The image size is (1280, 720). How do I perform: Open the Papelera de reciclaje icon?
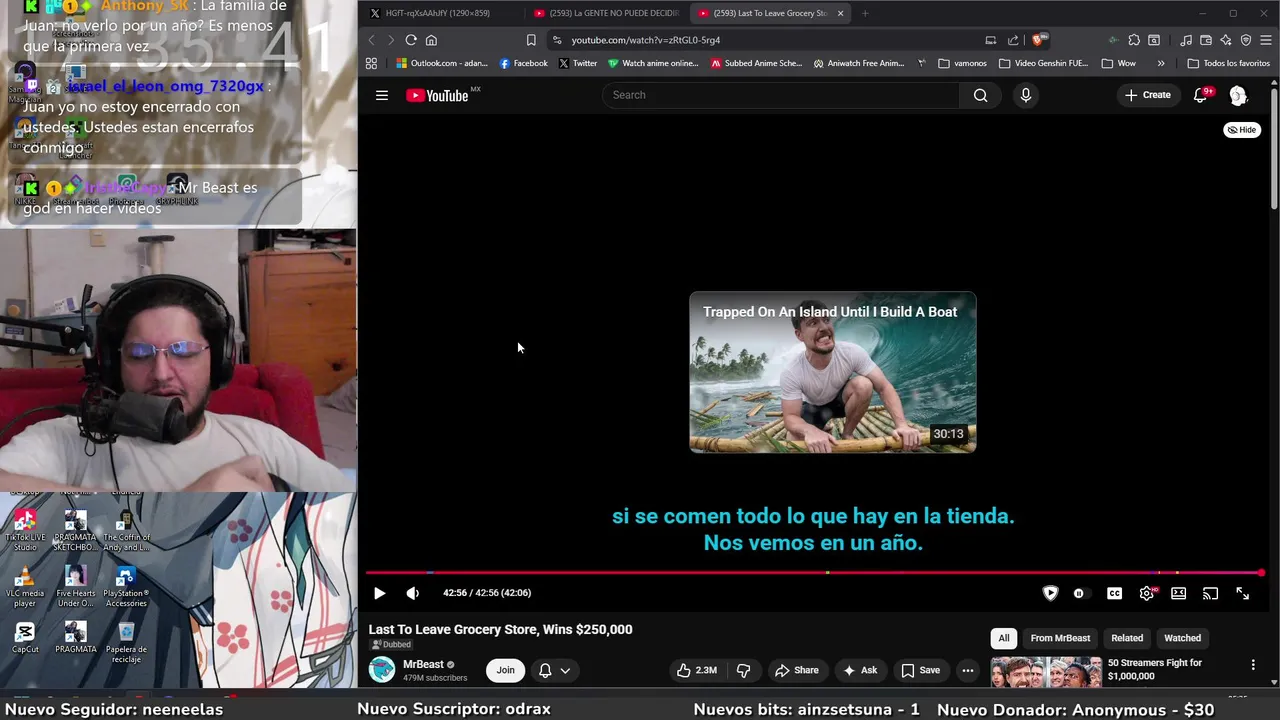click(126, 642)
